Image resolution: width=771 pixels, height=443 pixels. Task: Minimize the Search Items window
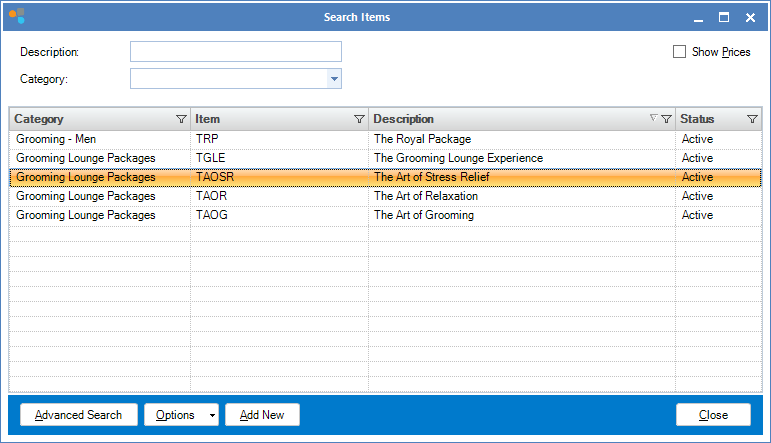(698, 17)
